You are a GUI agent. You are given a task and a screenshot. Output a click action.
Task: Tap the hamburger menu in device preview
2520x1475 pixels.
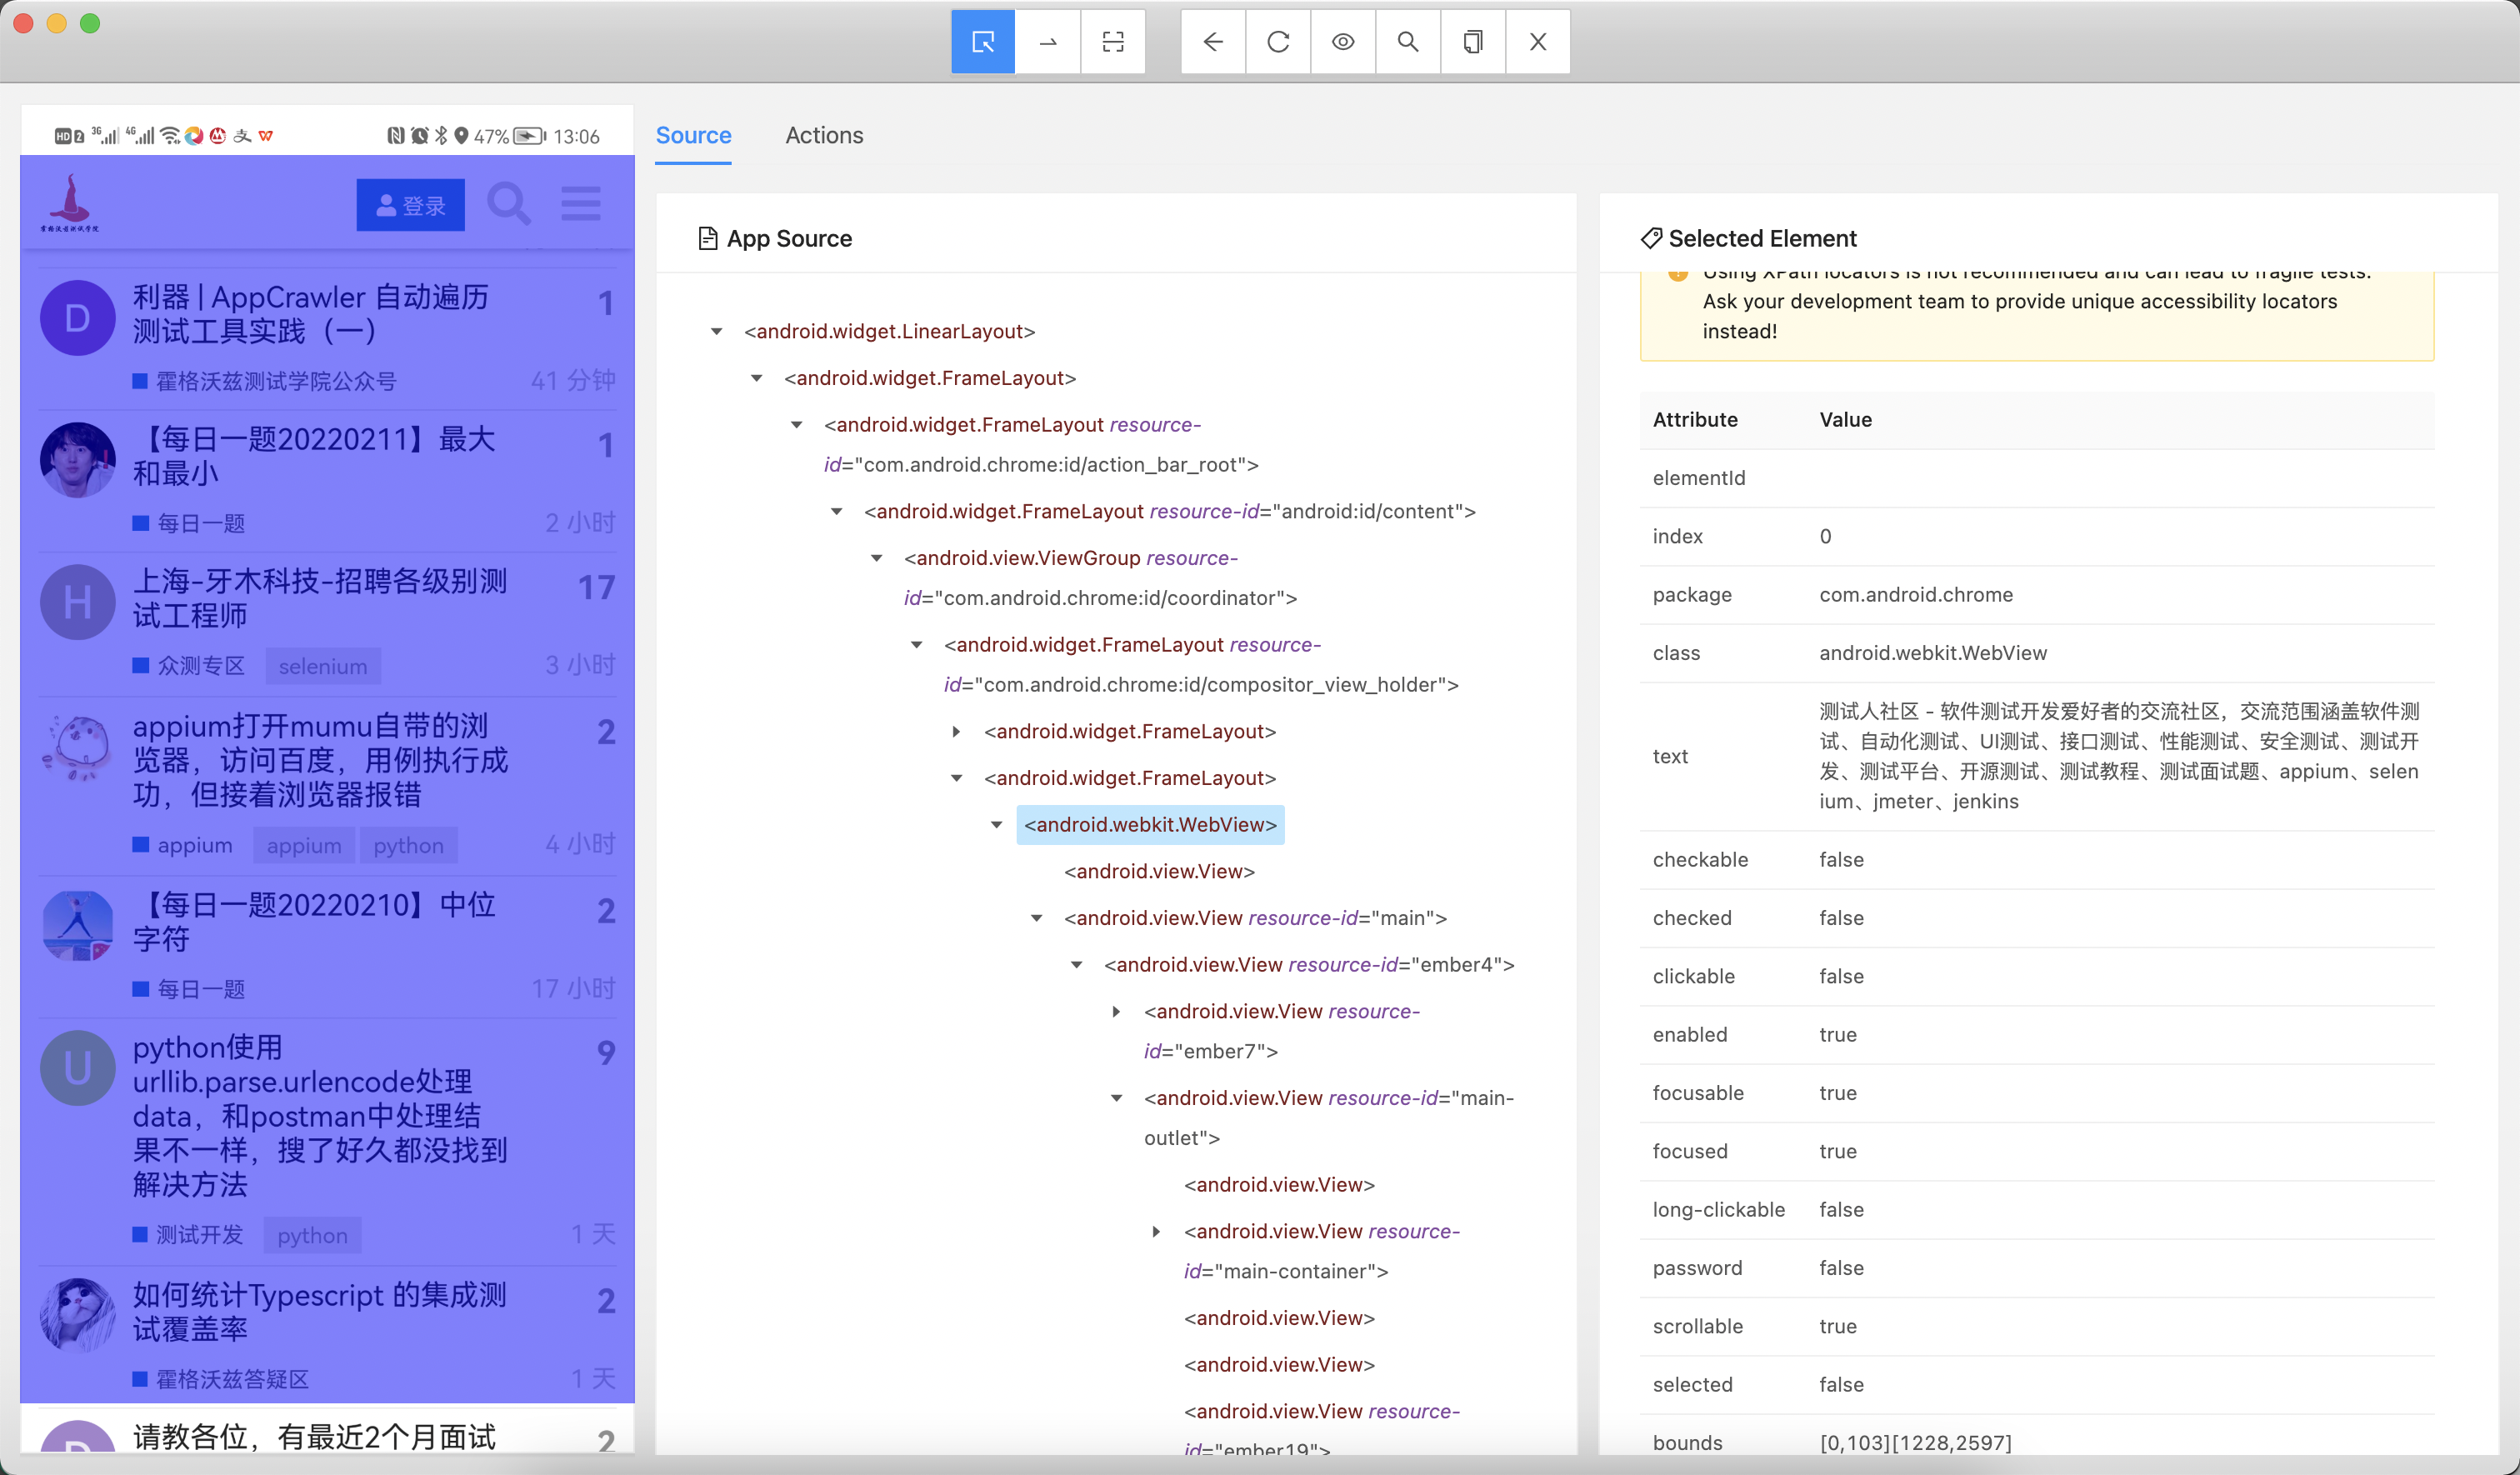click(580, 204)
